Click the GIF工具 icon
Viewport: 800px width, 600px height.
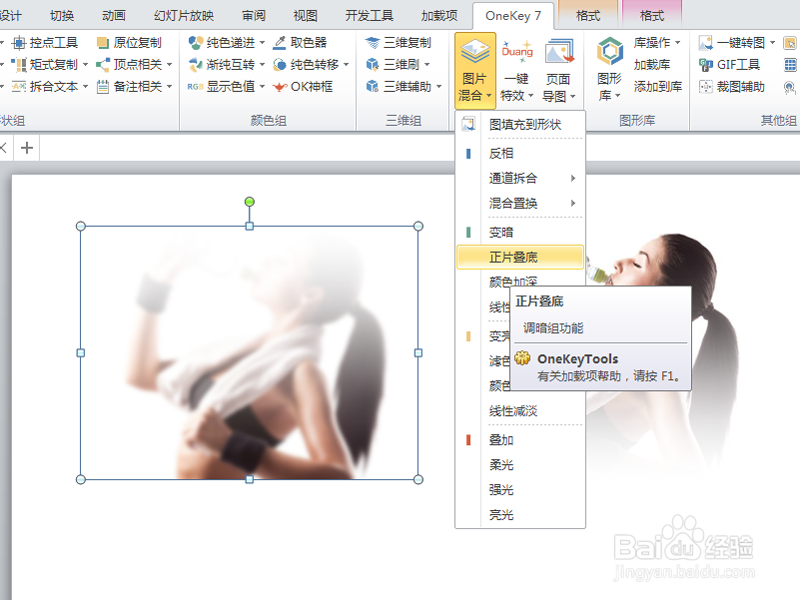click(x=706, y=65)
